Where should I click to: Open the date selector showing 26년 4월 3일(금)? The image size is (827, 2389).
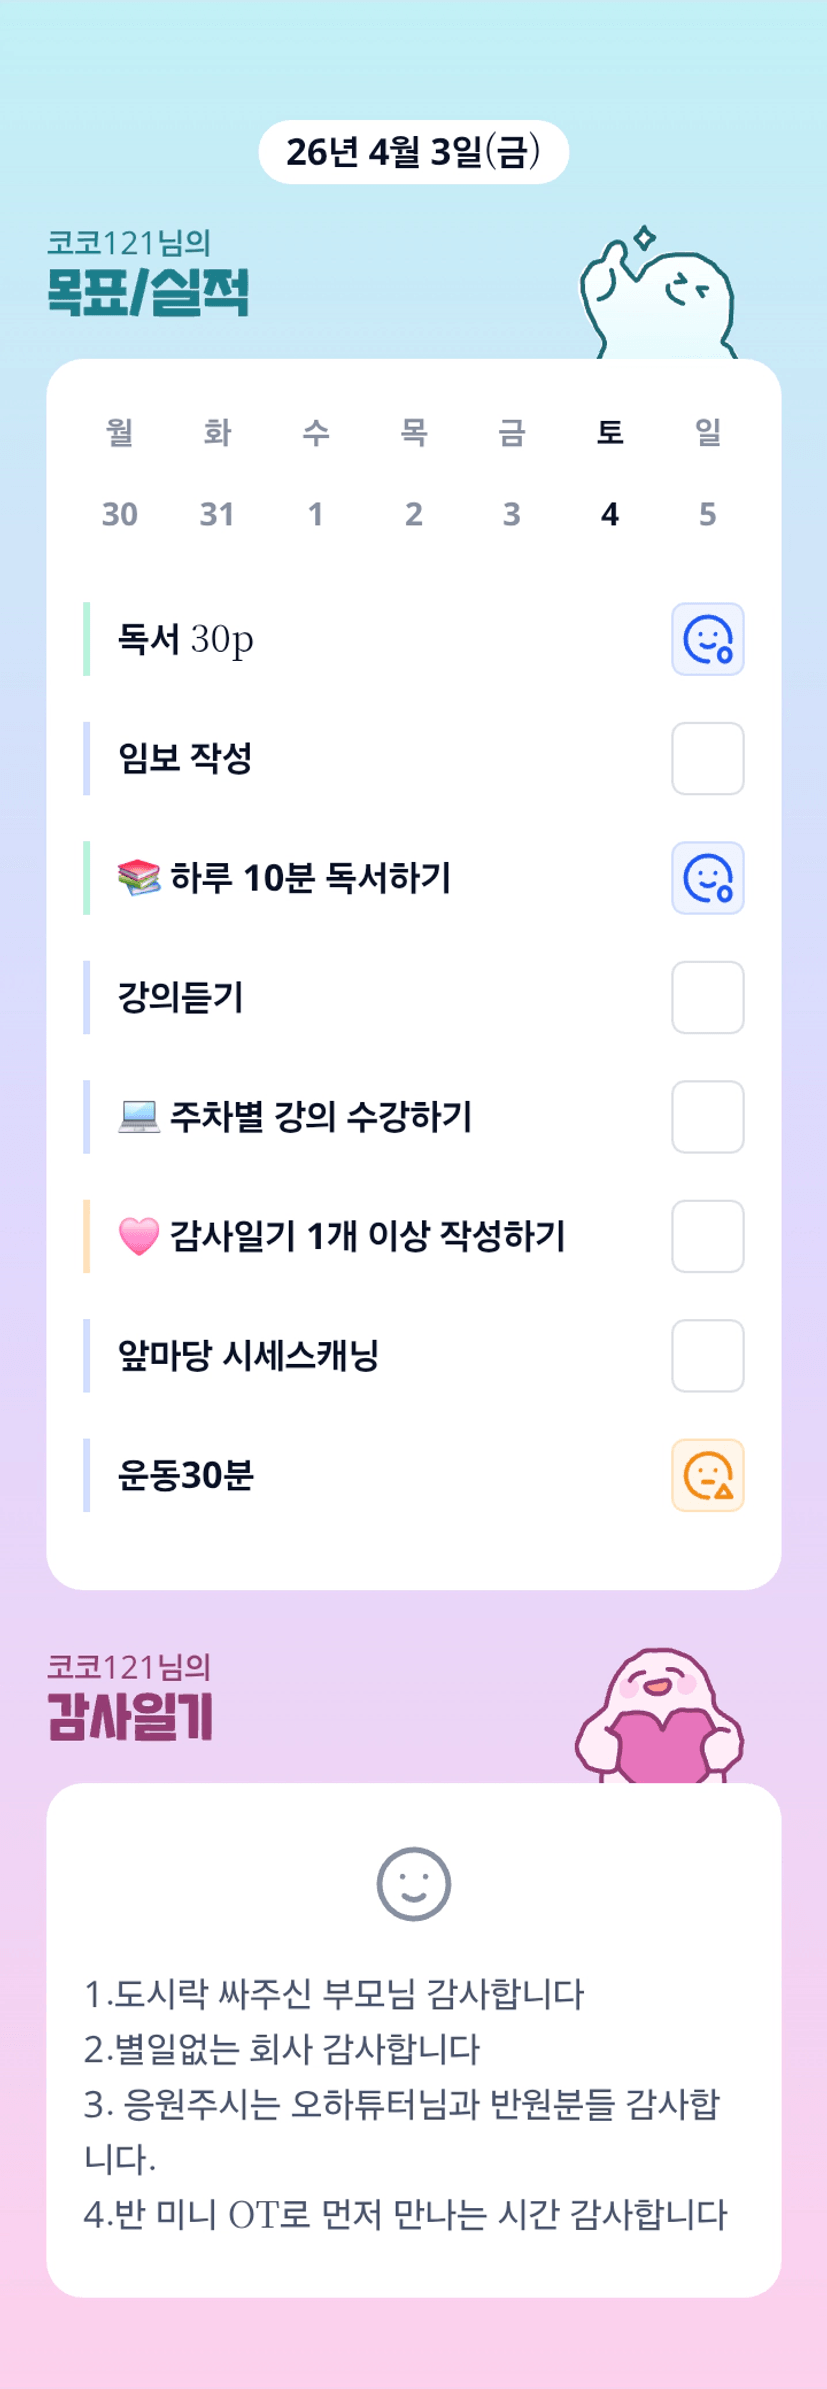pos(413,152)
